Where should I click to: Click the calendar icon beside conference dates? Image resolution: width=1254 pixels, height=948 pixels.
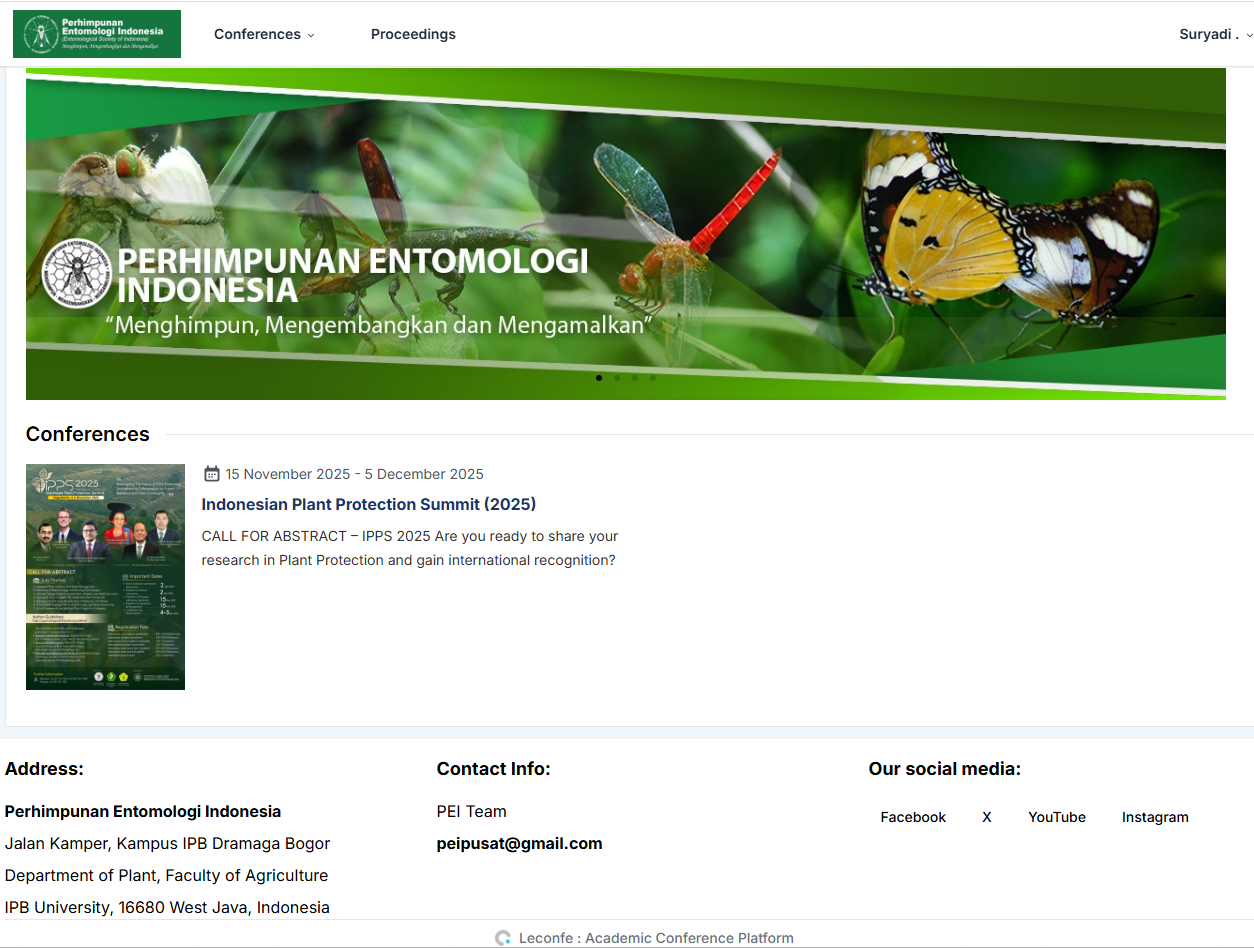pyautogui.click(x=212, y=474)
